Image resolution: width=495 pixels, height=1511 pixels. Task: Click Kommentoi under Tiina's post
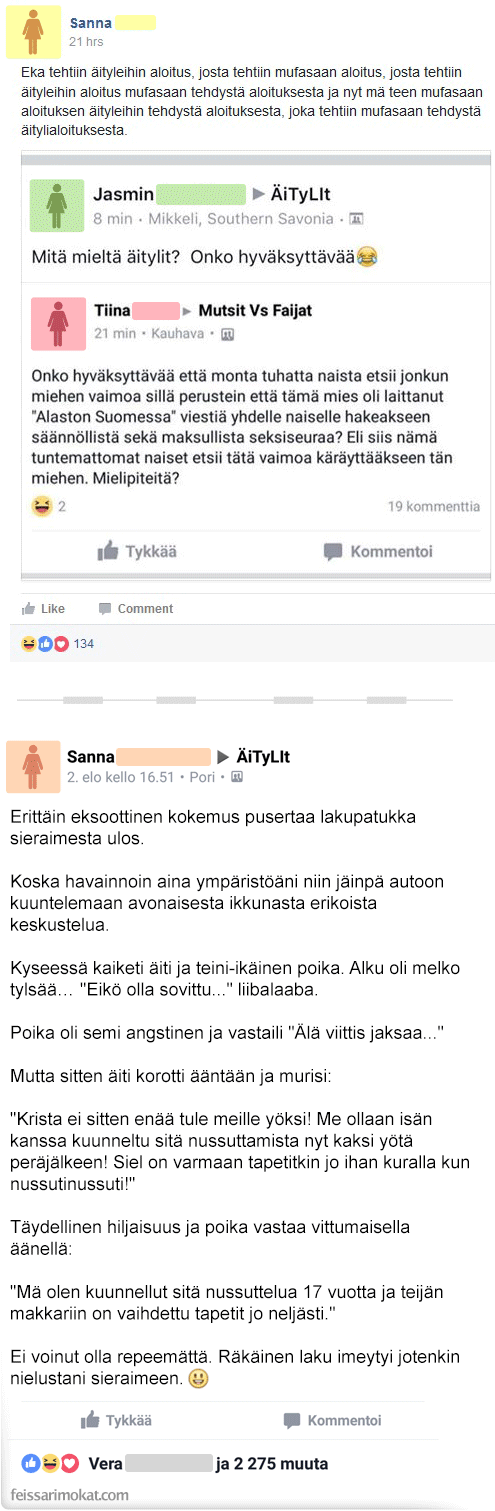pyautogui.click(x=378, y=551)
